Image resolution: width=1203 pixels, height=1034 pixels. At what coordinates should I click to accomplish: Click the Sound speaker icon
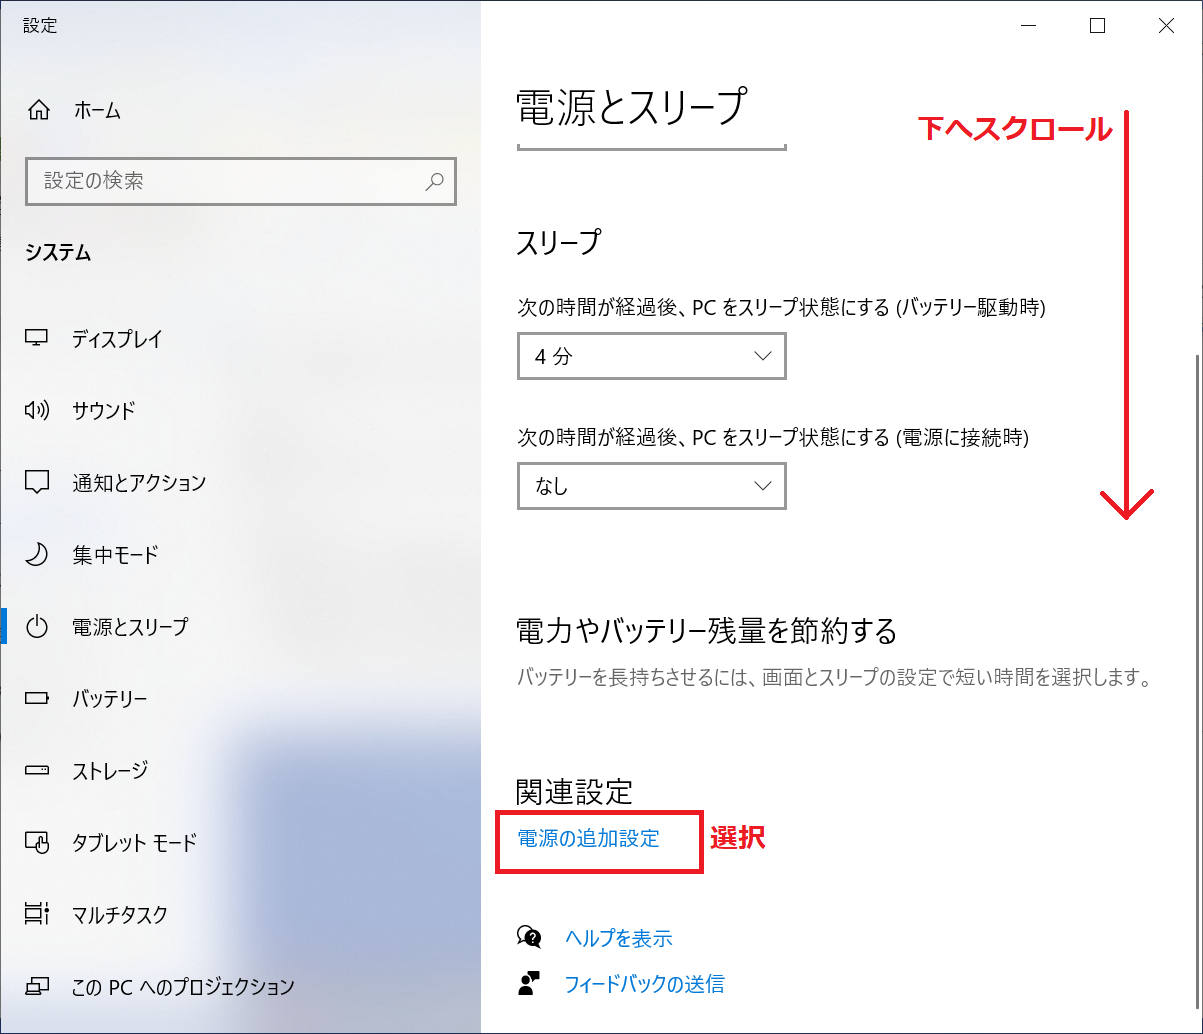37,411
